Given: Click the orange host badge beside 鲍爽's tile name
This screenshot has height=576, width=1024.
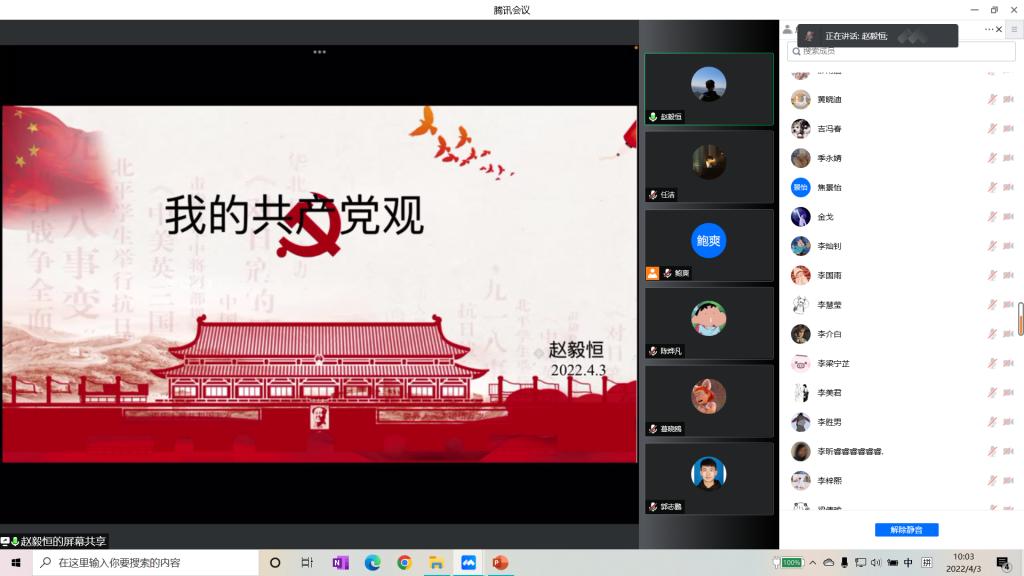Looking at the screenshot, I should (652, 273).
